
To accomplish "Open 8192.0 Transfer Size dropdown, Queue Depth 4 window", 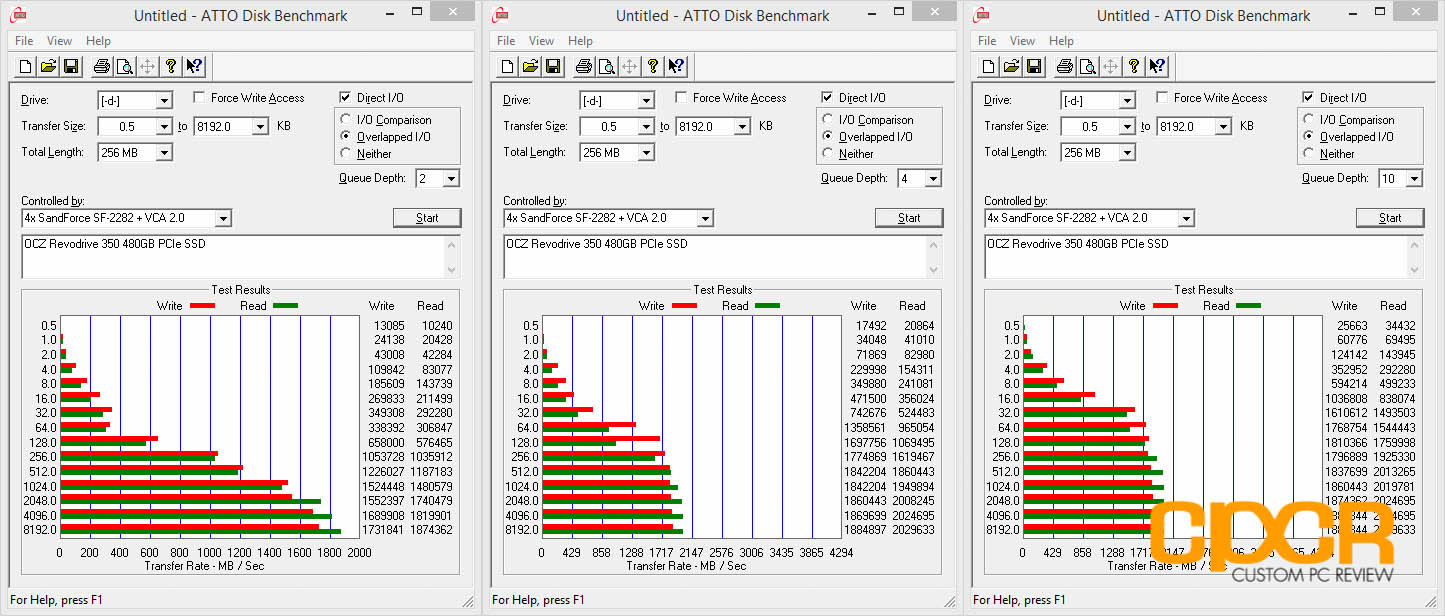I will tap(713, 126).
